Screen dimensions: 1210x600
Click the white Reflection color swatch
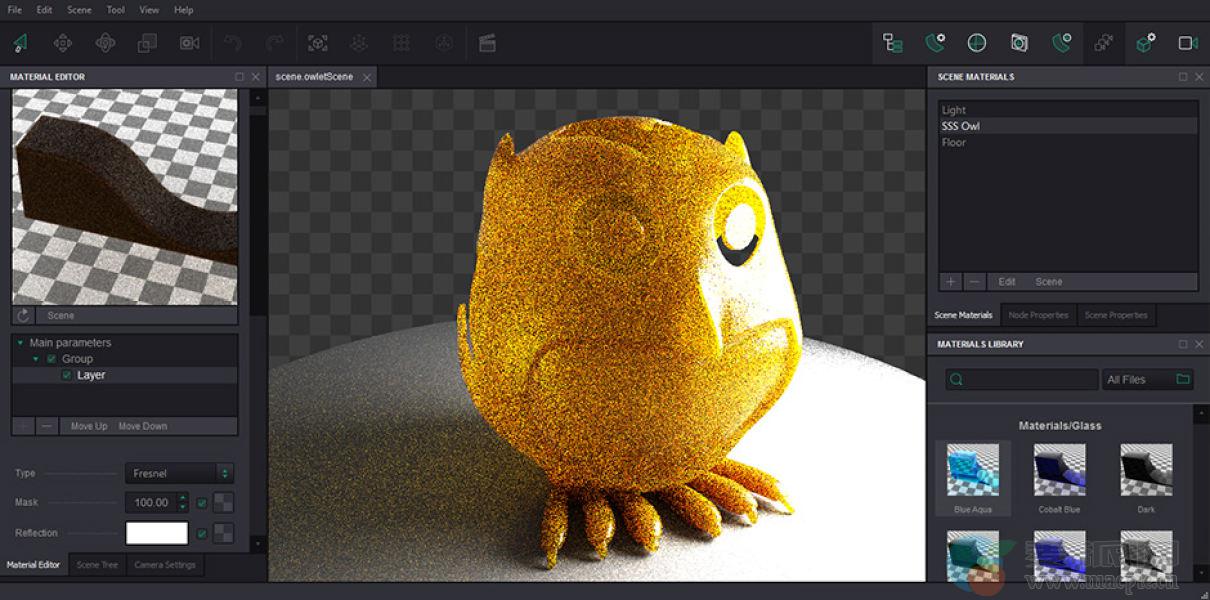click(156, 533)
